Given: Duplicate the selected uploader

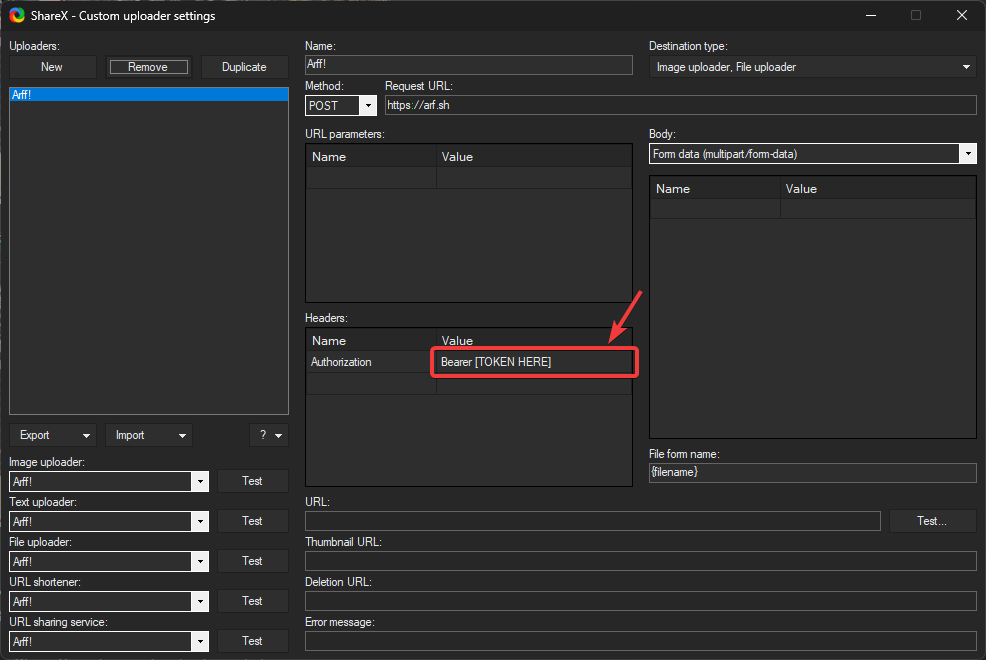Looking at the screenshot, I should [244, 67].
